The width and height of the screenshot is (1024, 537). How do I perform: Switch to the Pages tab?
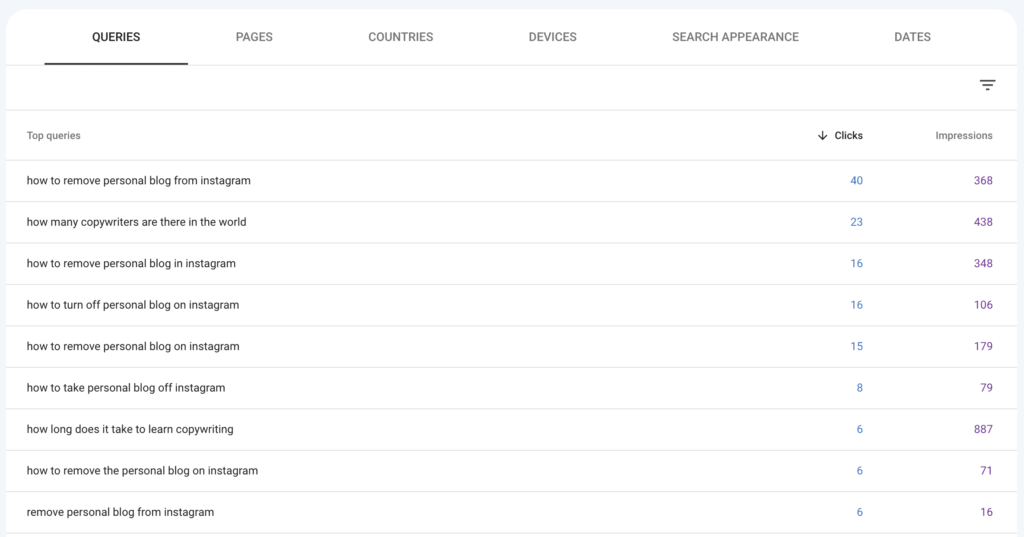click(x=254, y=37)
